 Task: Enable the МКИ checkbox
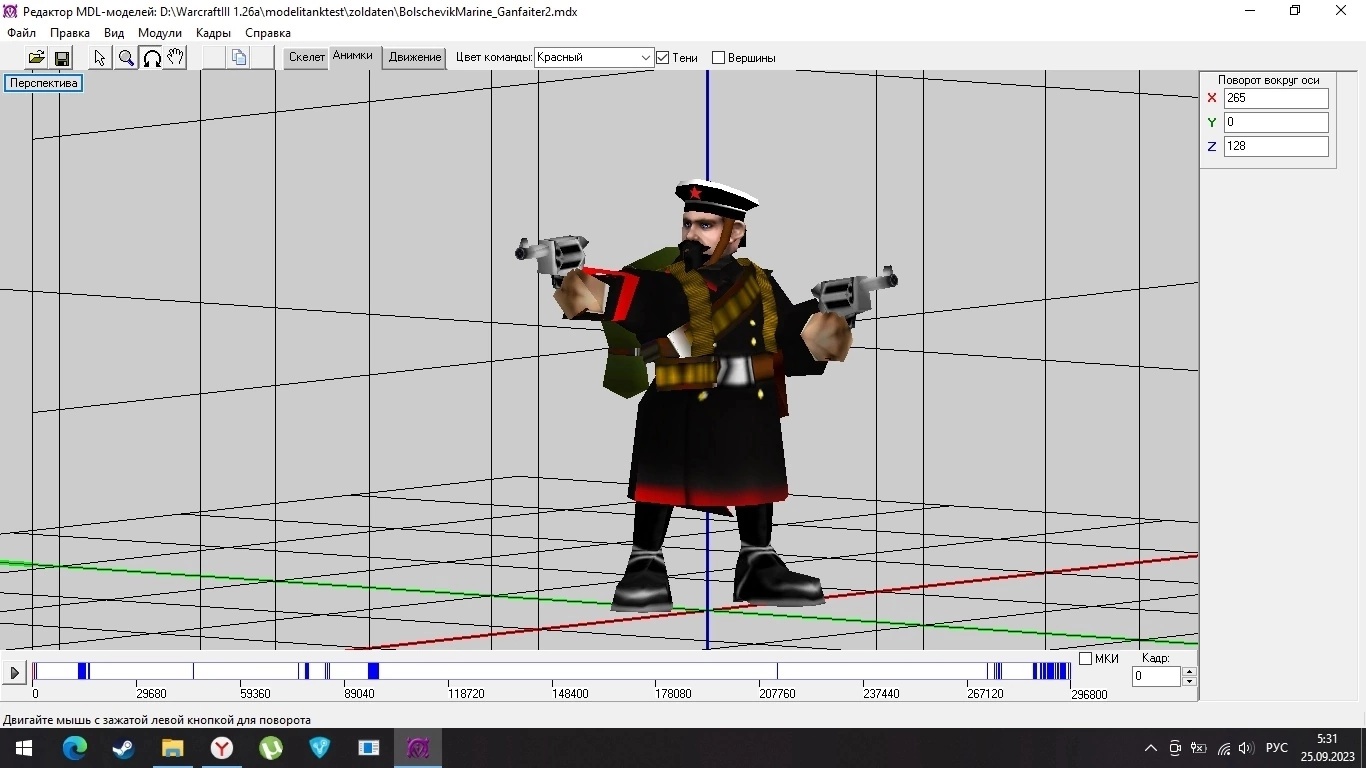click(x=1085, y=659)
